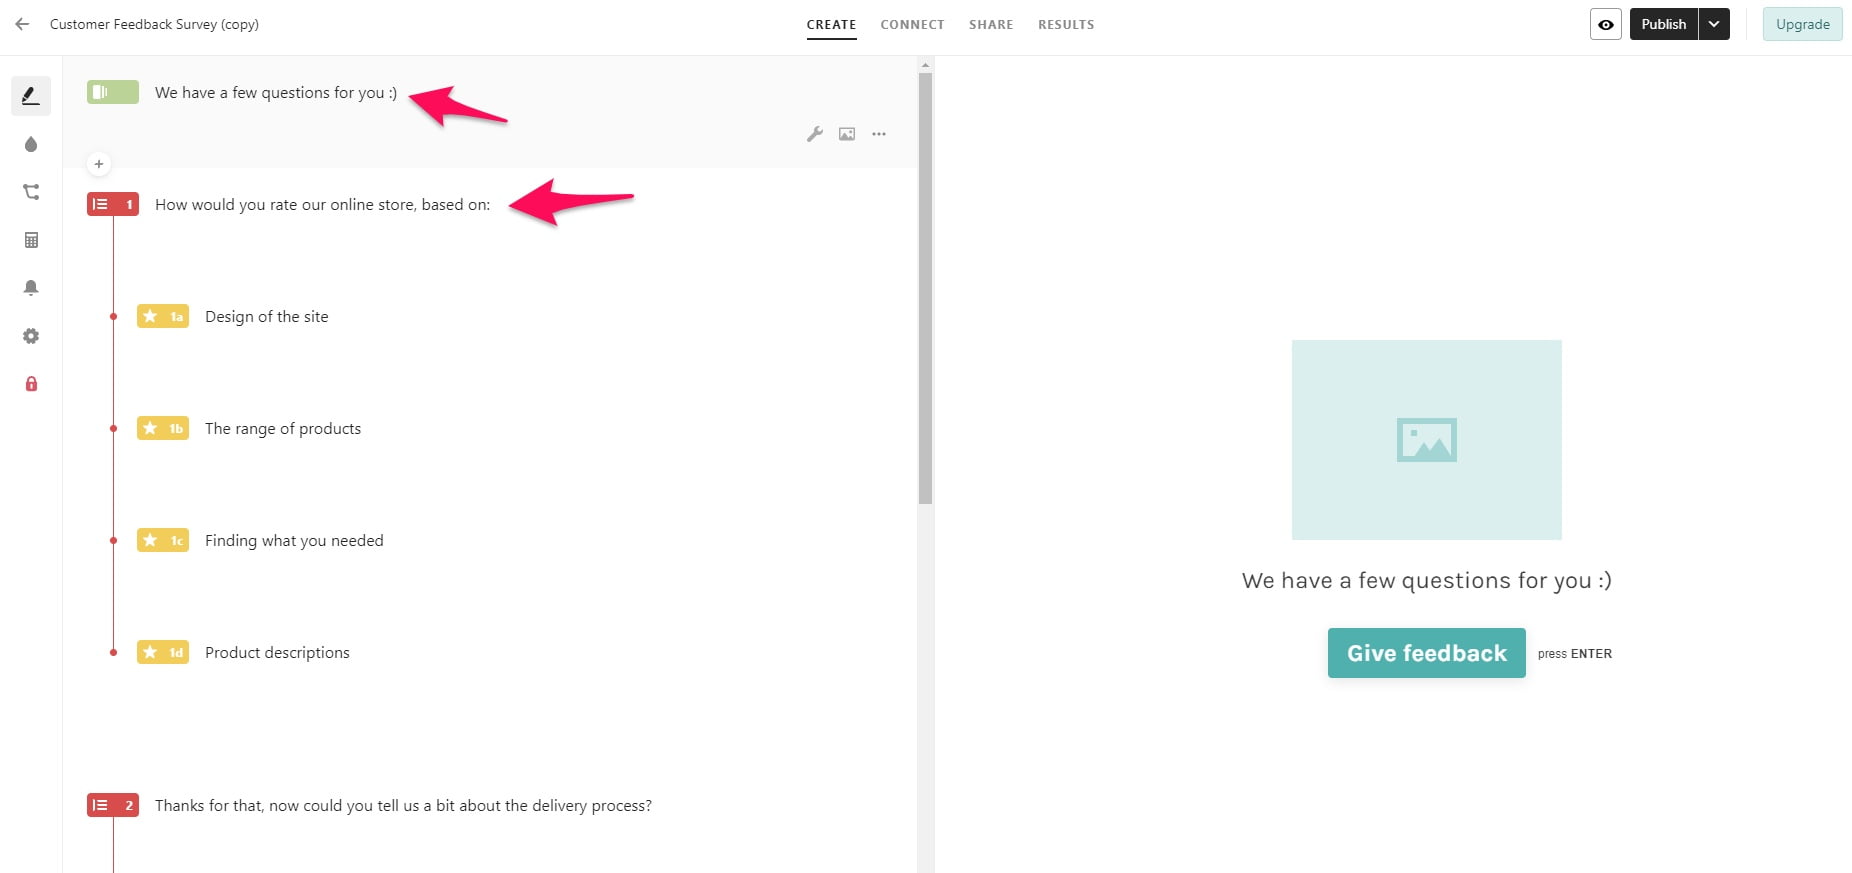Open the Settings gear icon in sidebar
The image size is (1852, 873).
[31, 336]
